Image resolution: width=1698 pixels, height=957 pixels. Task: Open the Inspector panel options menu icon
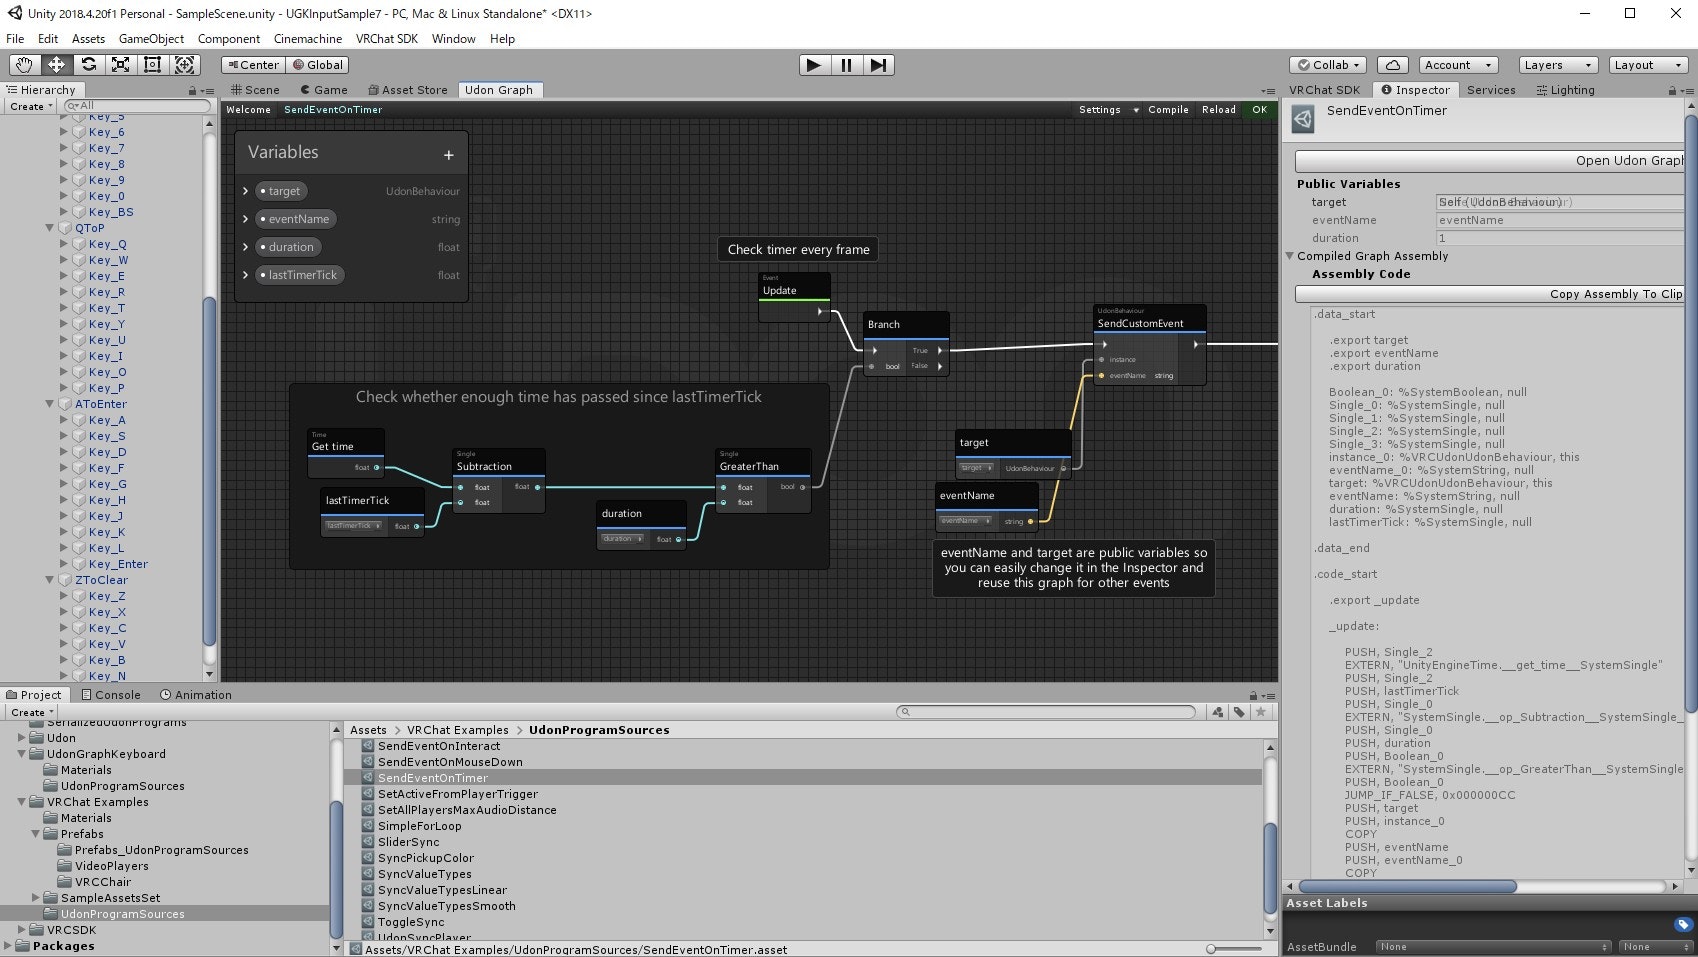click(x=1689, y=90)
